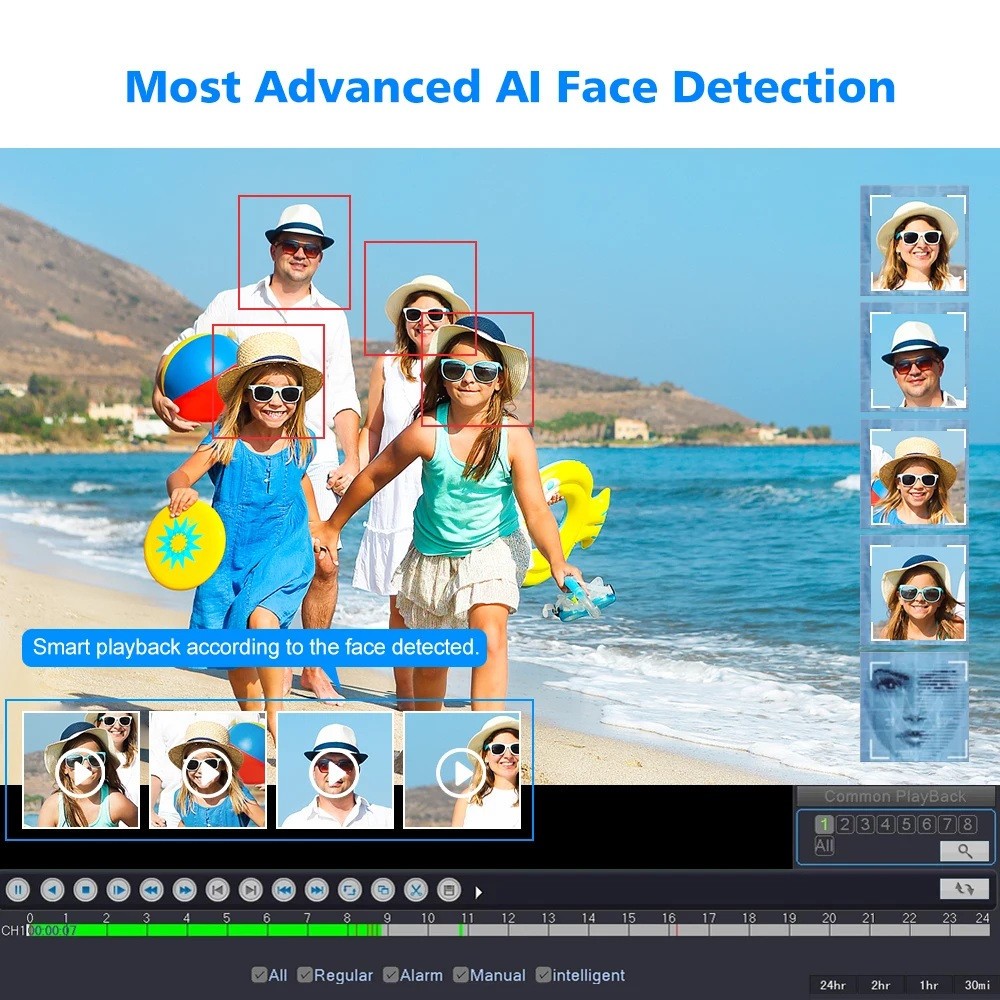Play the man's face detection thumbnail
1000x1000 pixels.
pos(336,770)
